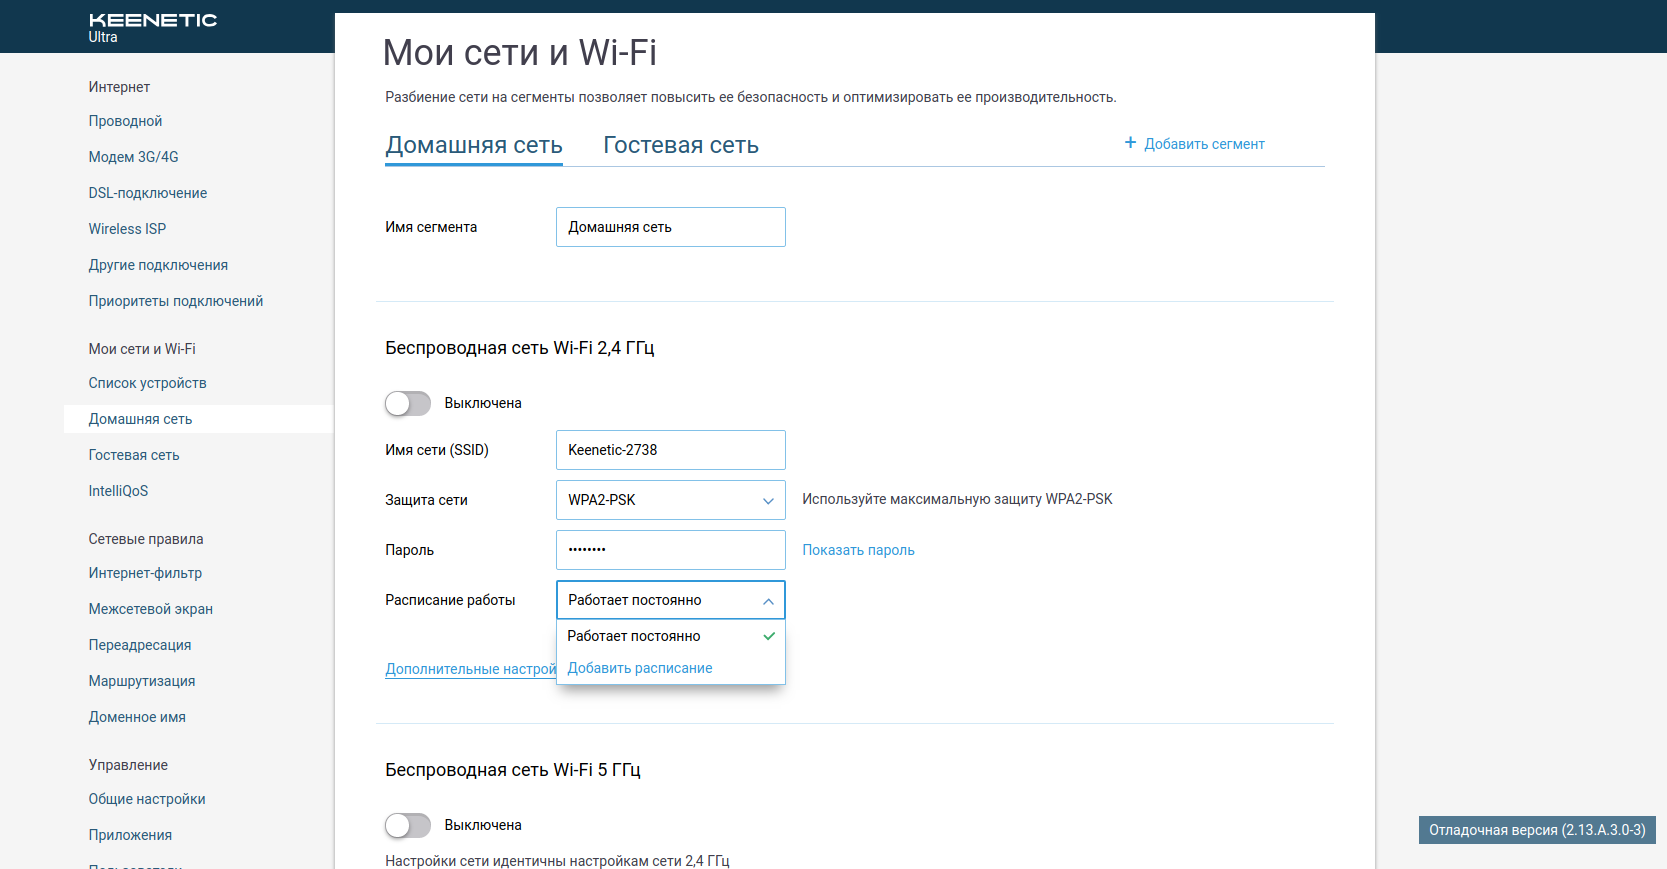Switch to the Гостевая сеть tab
1667x869 pixels.
pos(681,145)
